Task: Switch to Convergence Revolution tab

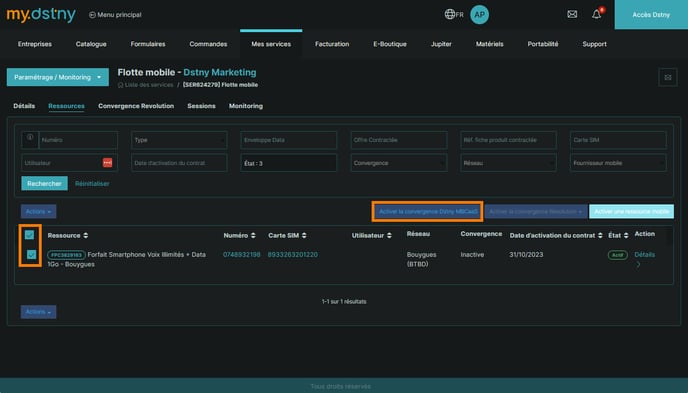Action: coord(136,106)
